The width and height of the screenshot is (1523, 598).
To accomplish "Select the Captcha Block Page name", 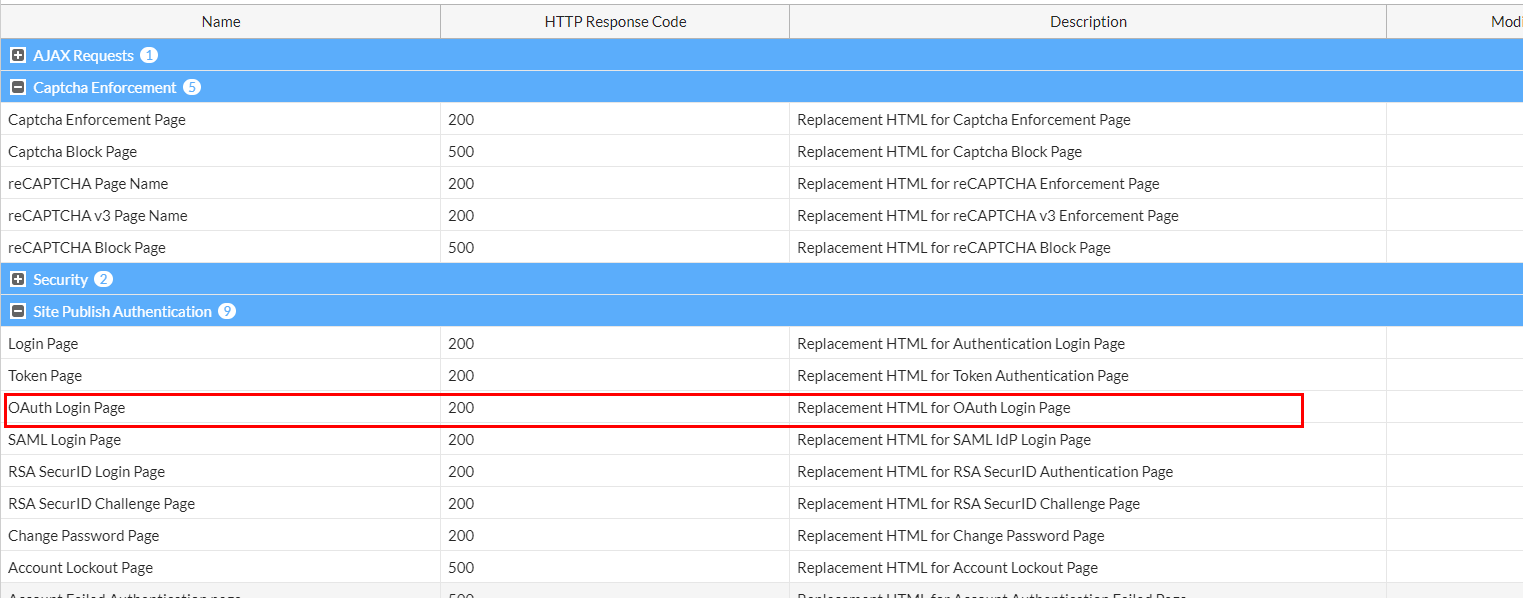I will coord(73,152).
